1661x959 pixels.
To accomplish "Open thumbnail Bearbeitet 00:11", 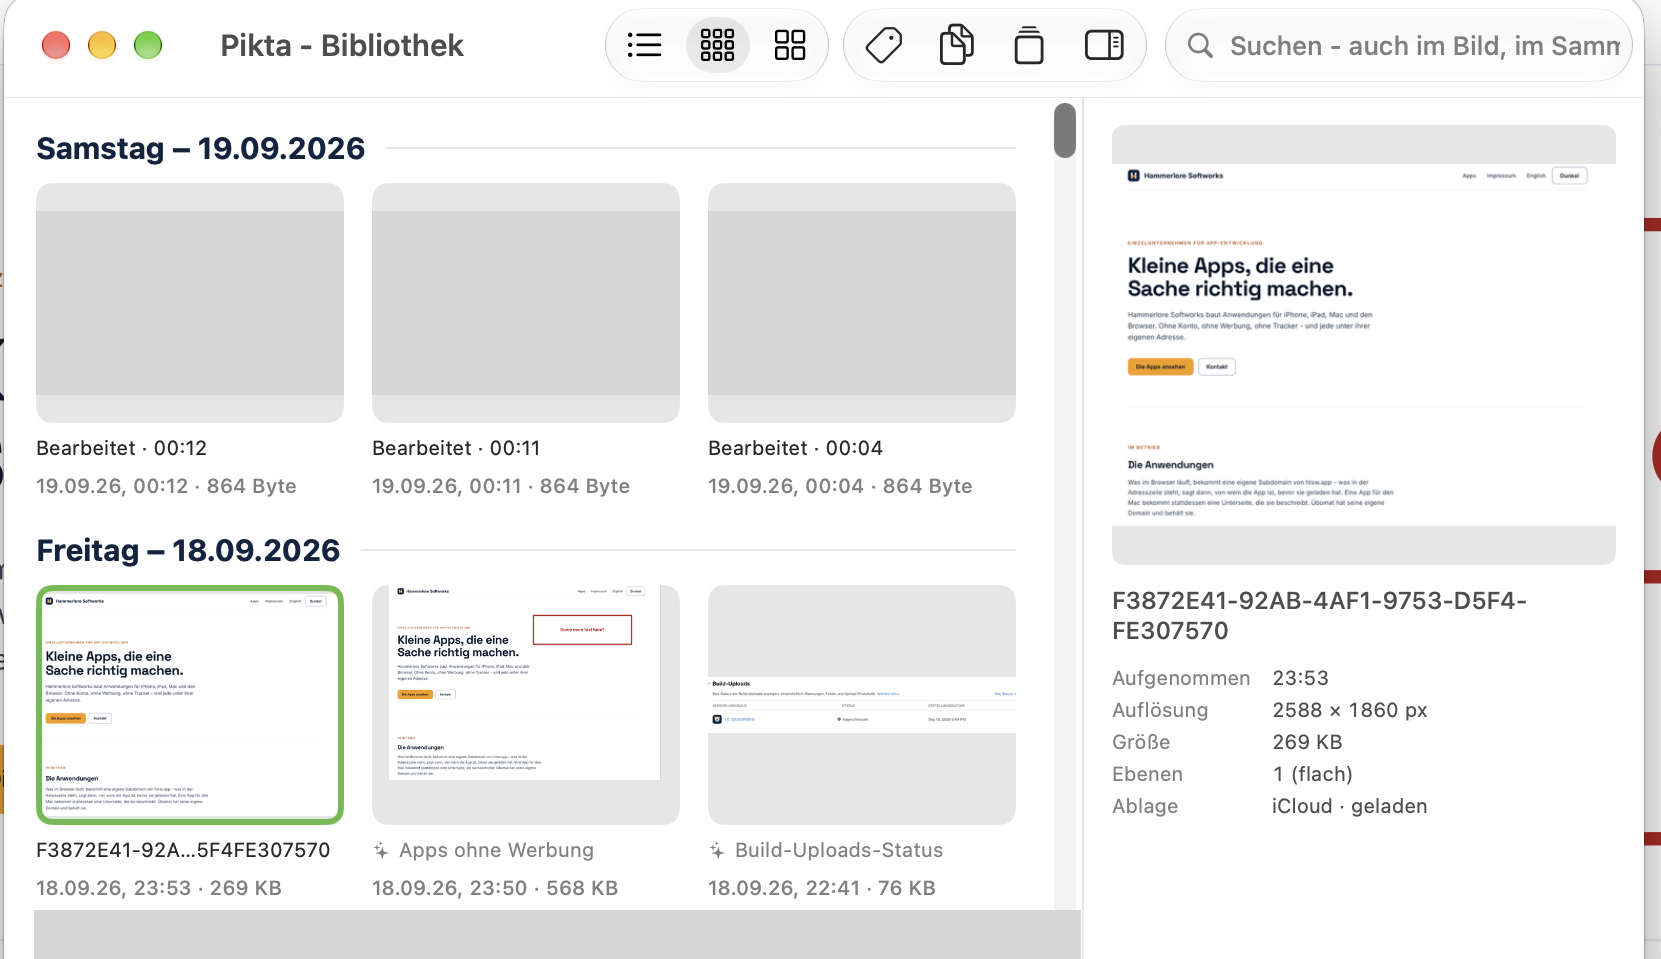I will click(x=526, y=303).
